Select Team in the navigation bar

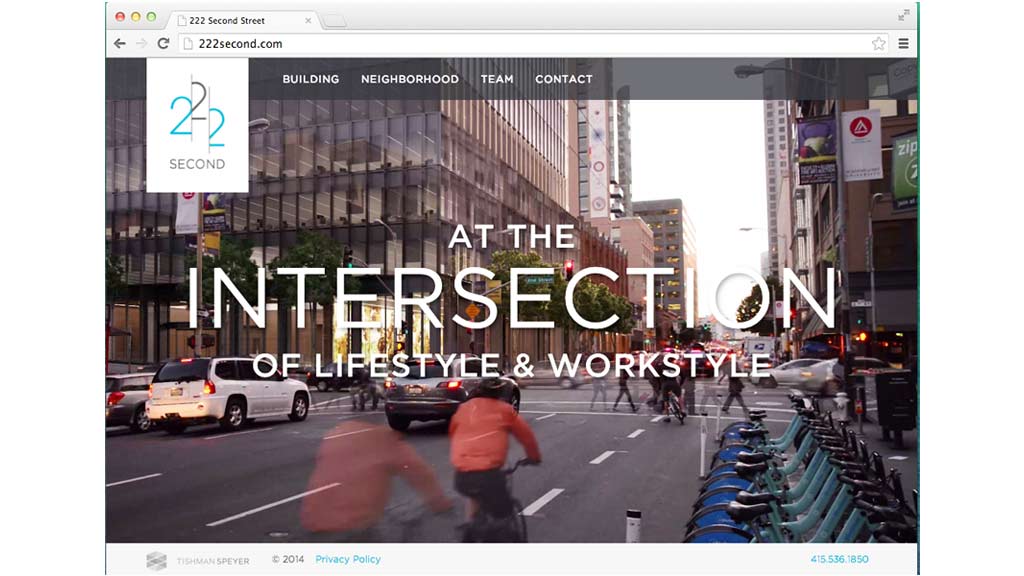coord(496,79)
